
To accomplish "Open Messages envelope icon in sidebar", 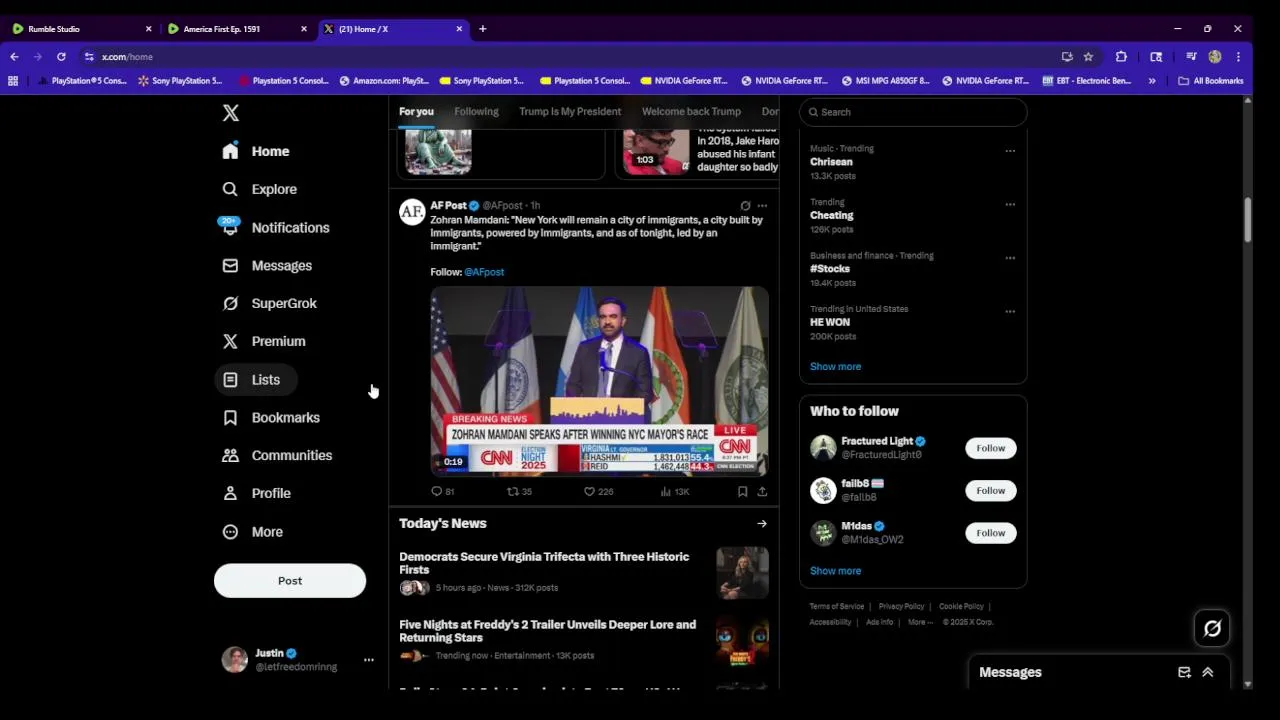I will tap(230, 265).
